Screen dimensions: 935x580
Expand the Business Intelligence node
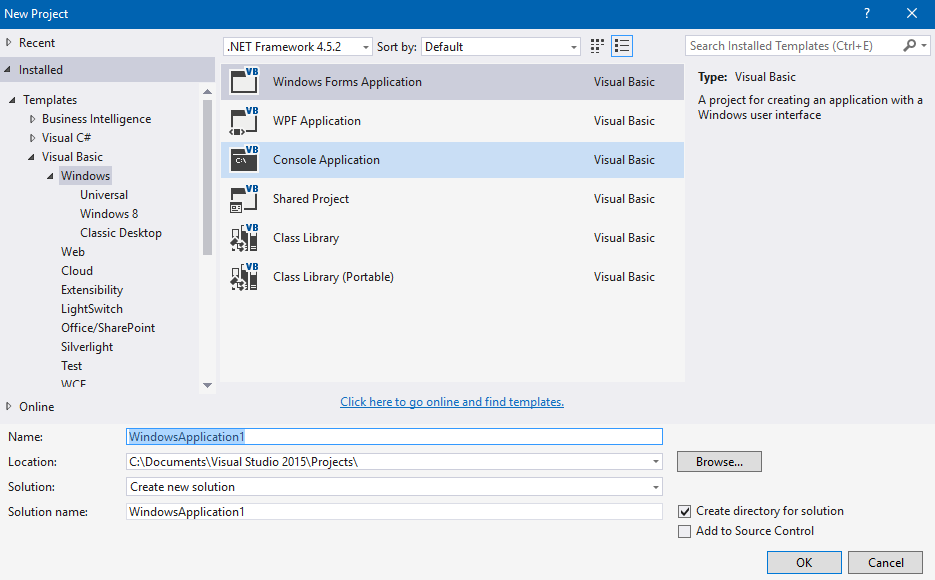point(32,119)
